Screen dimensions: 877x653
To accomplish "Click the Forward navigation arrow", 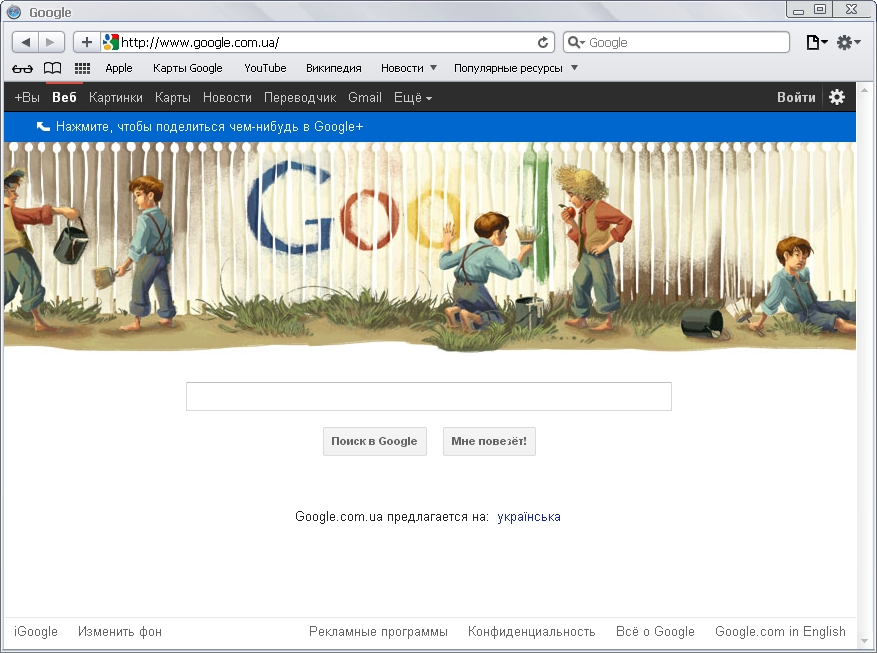I will [x=51, y=42].
